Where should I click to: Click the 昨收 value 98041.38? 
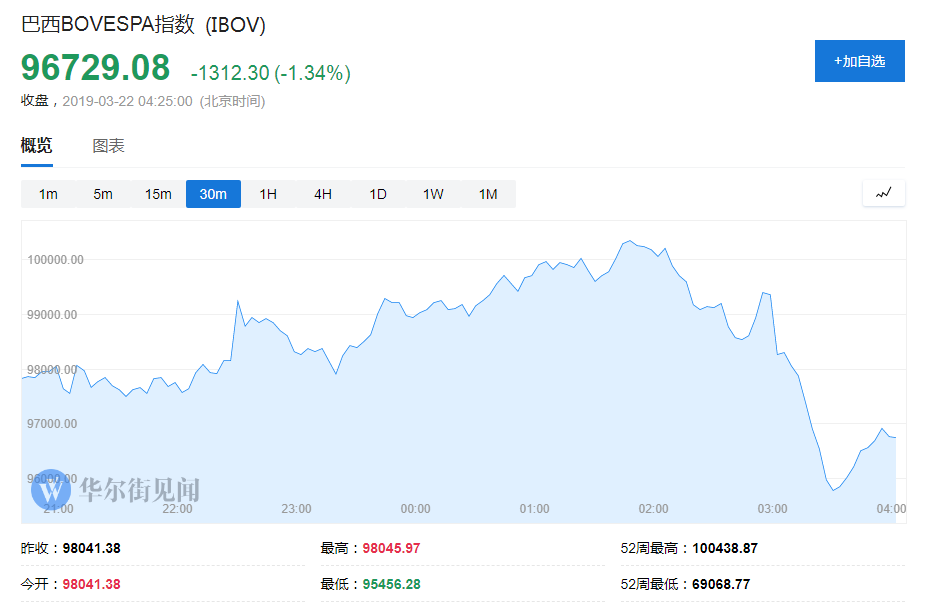point(92,549)
